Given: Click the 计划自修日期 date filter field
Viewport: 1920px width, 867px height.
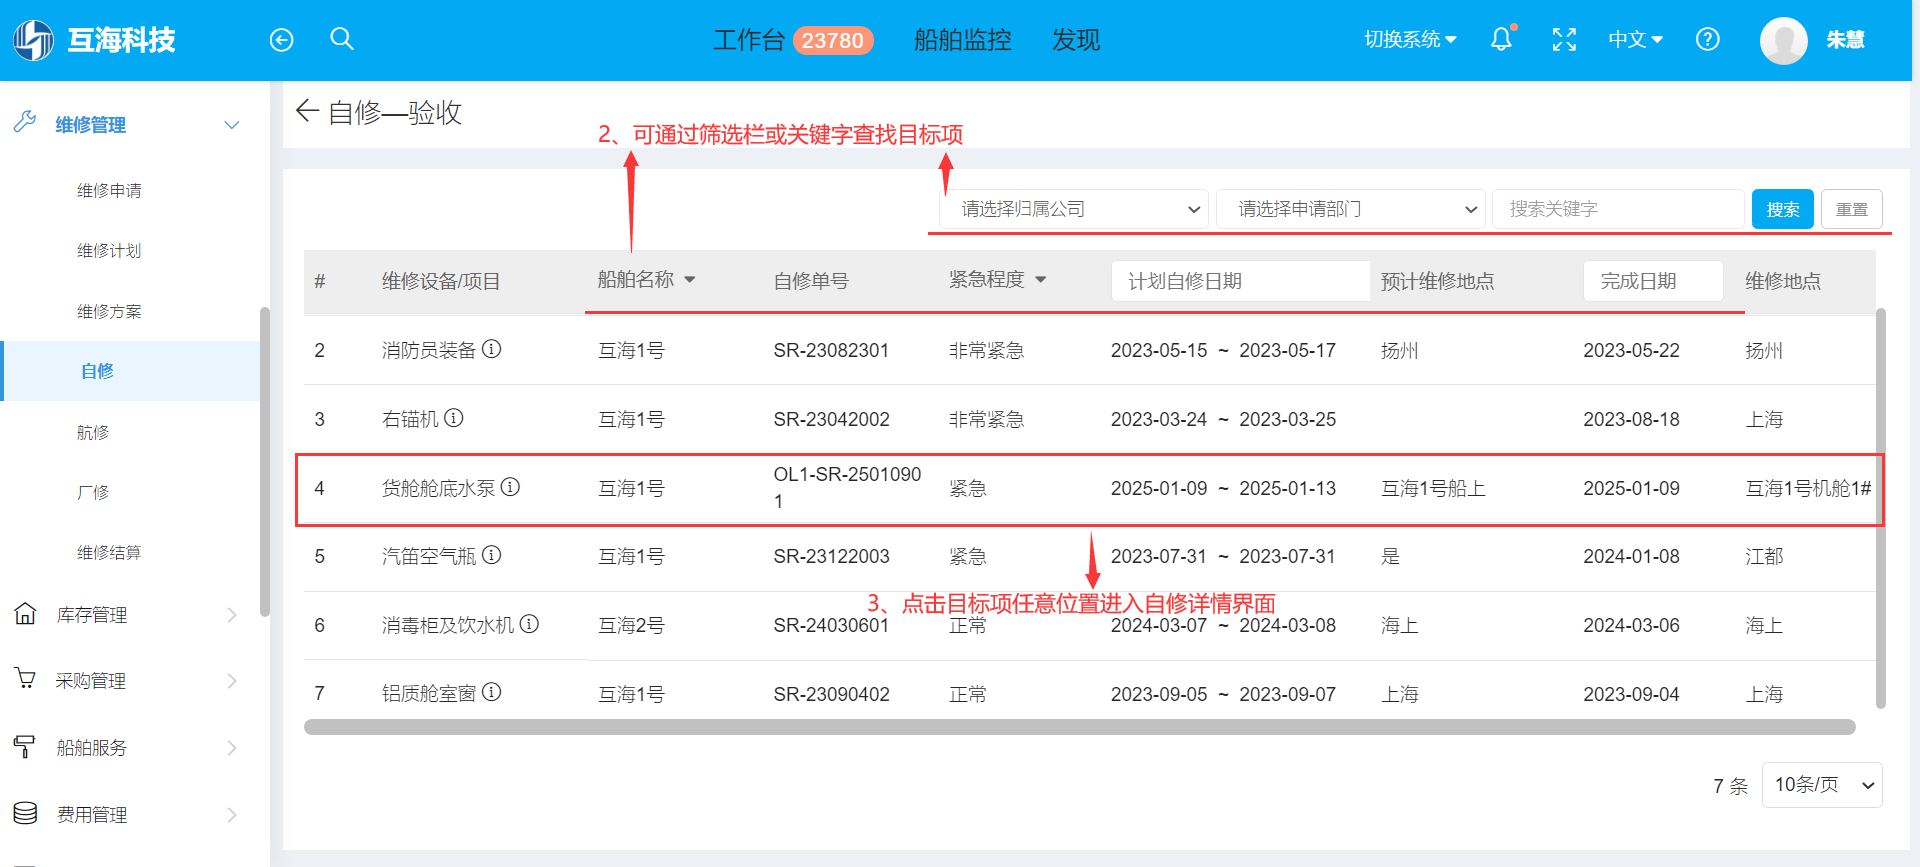Looking at the screenshot, I should (1240, 281).
